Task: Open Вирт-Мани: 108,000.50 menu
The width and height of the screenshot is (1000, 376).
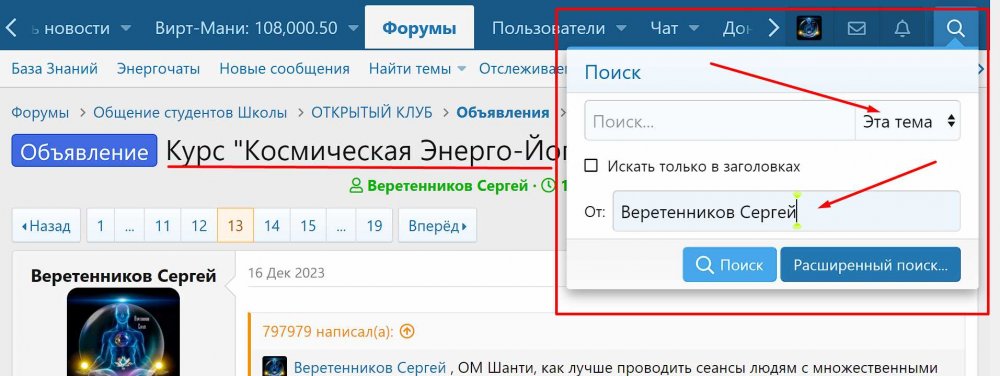Action: [246, 28]
